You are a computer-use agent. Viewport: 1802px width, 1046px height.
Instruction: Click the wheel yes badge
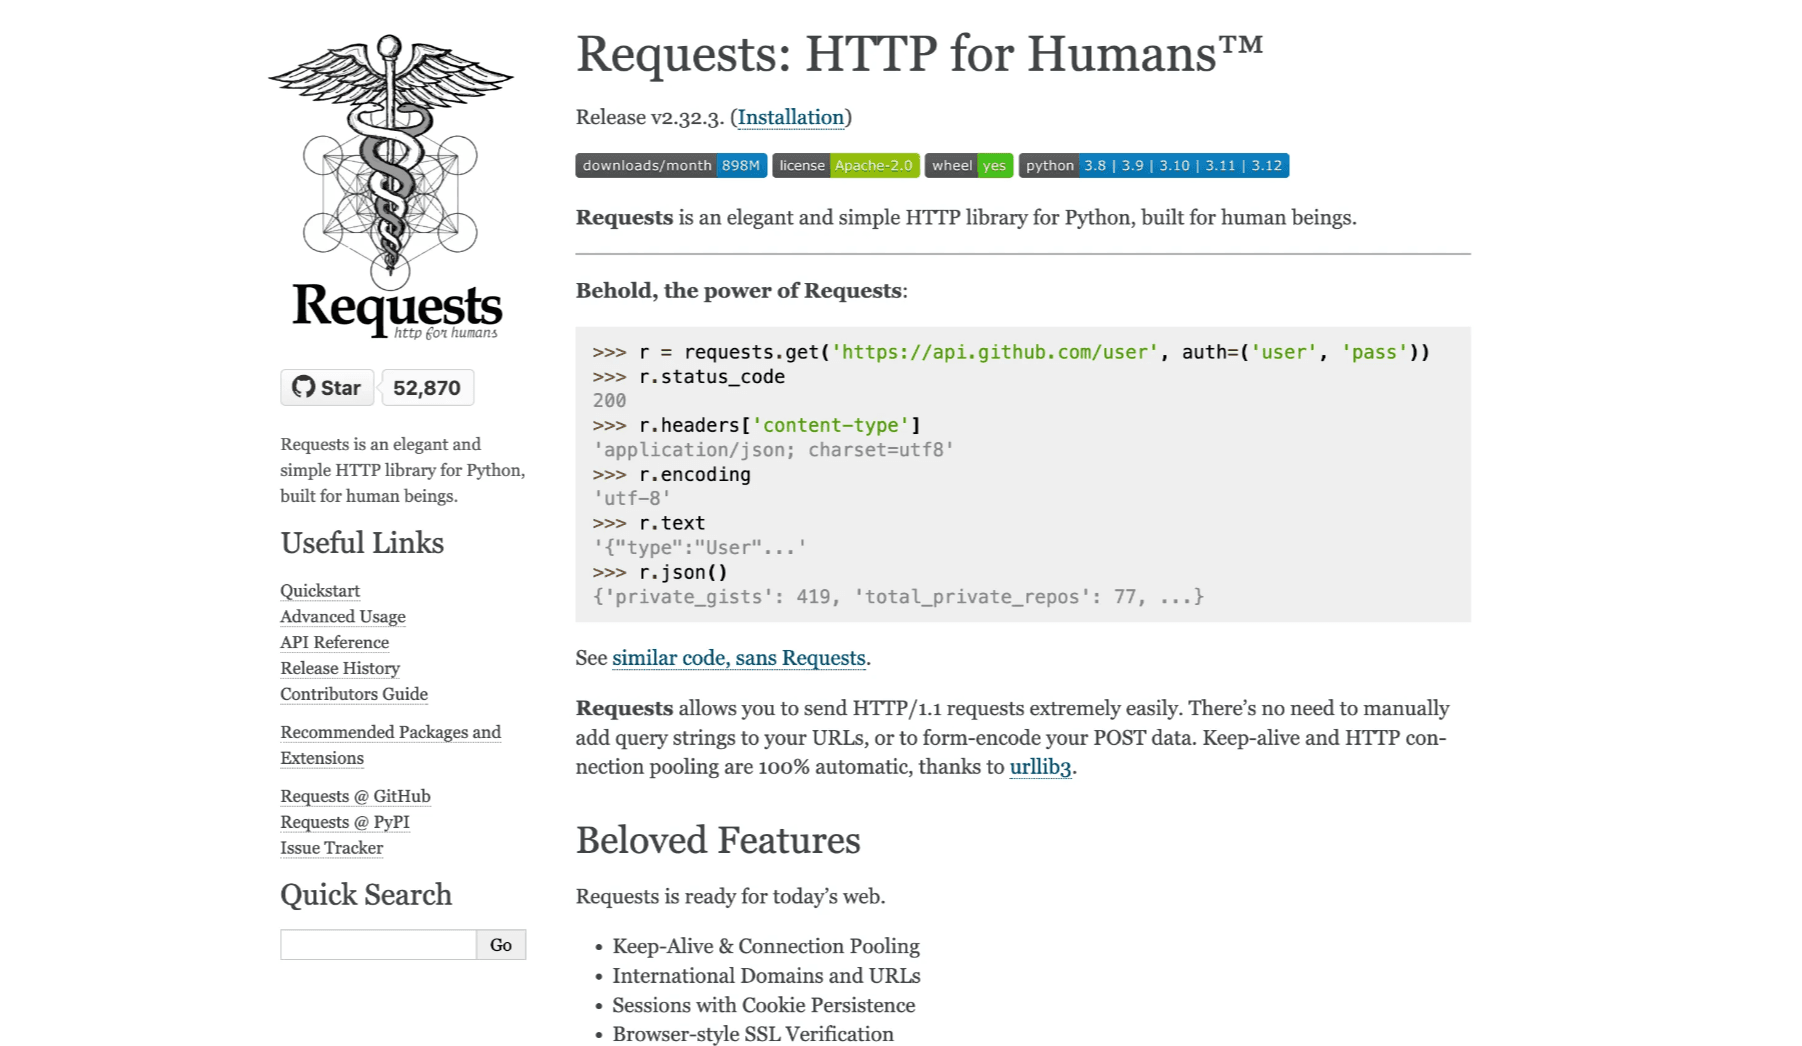click(x=969, y=166)
